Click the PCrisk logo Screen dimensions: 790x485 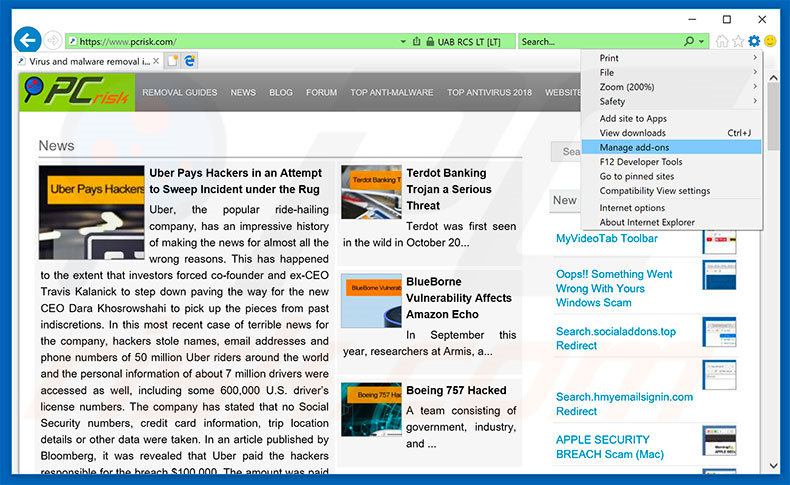click(77, 92)
